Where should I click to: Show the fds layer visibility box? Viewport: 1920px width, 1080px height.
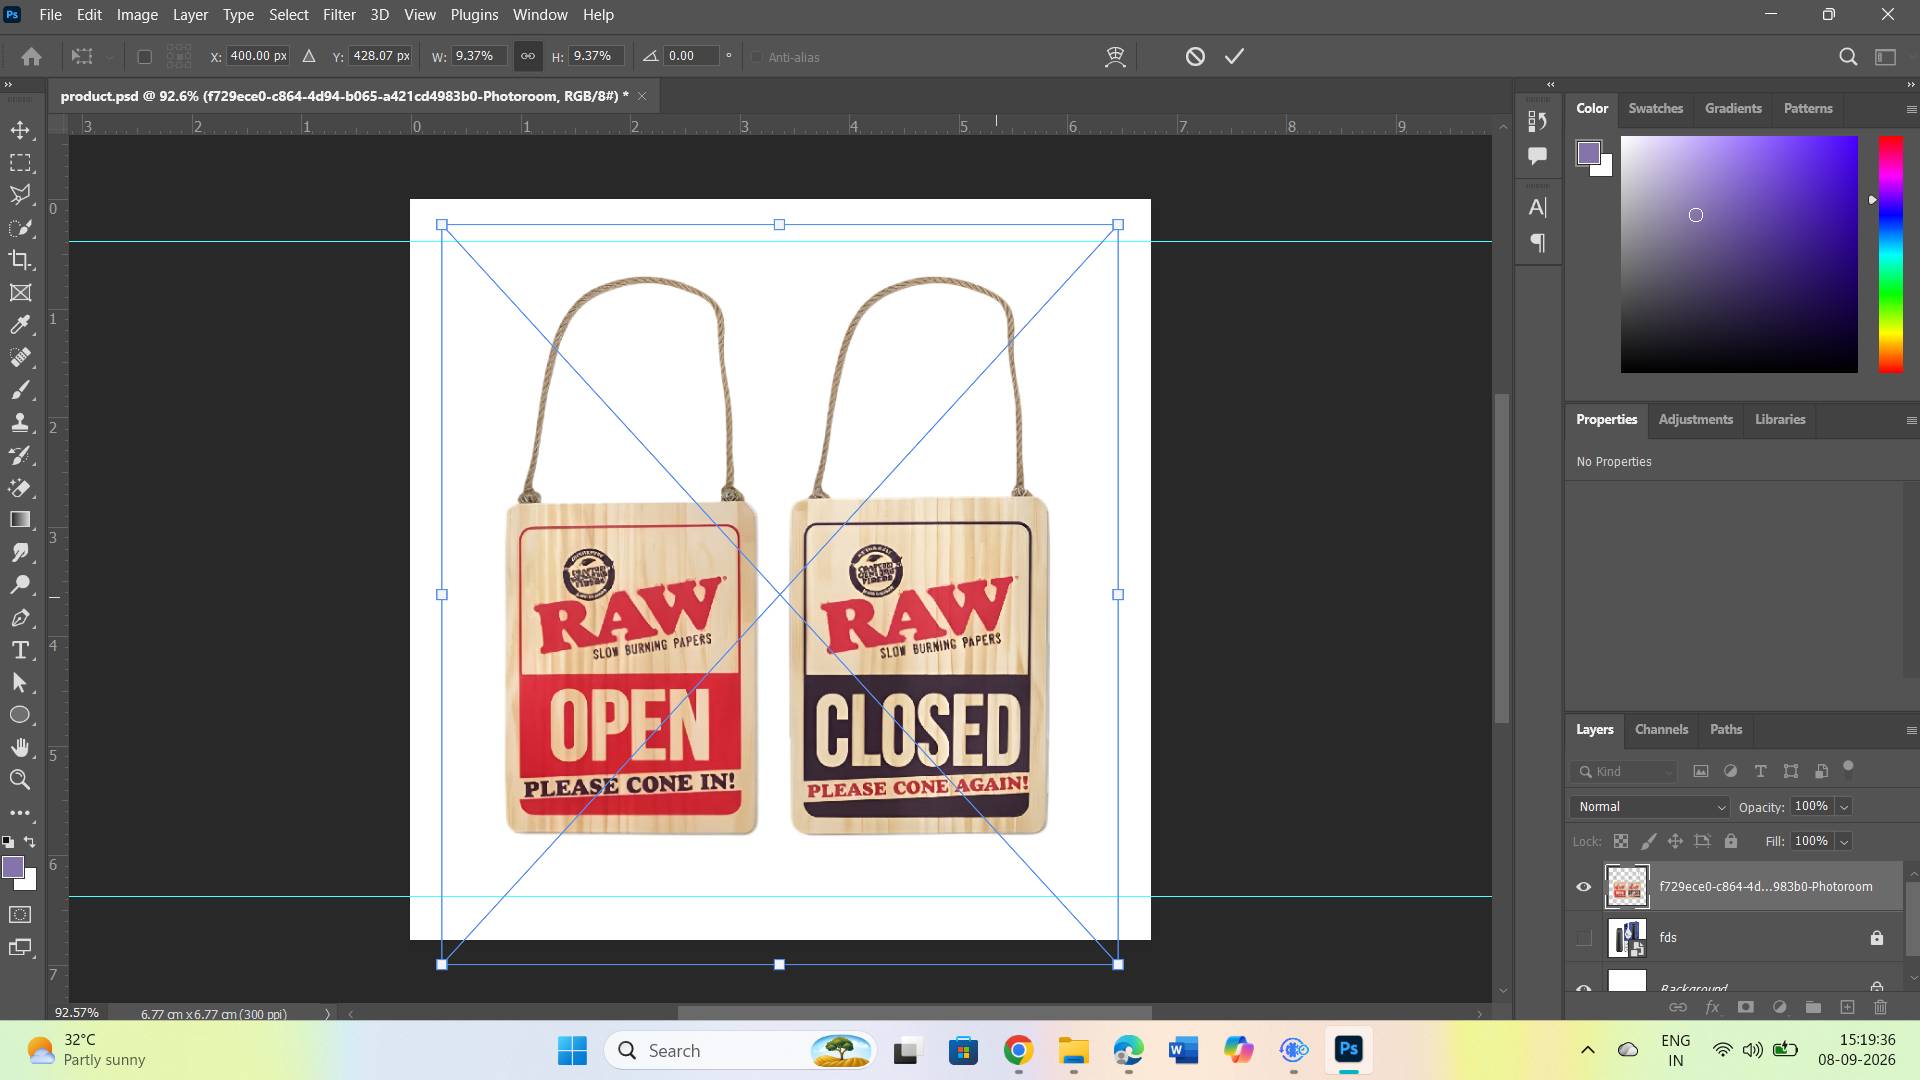click(x=1583, y=938)
